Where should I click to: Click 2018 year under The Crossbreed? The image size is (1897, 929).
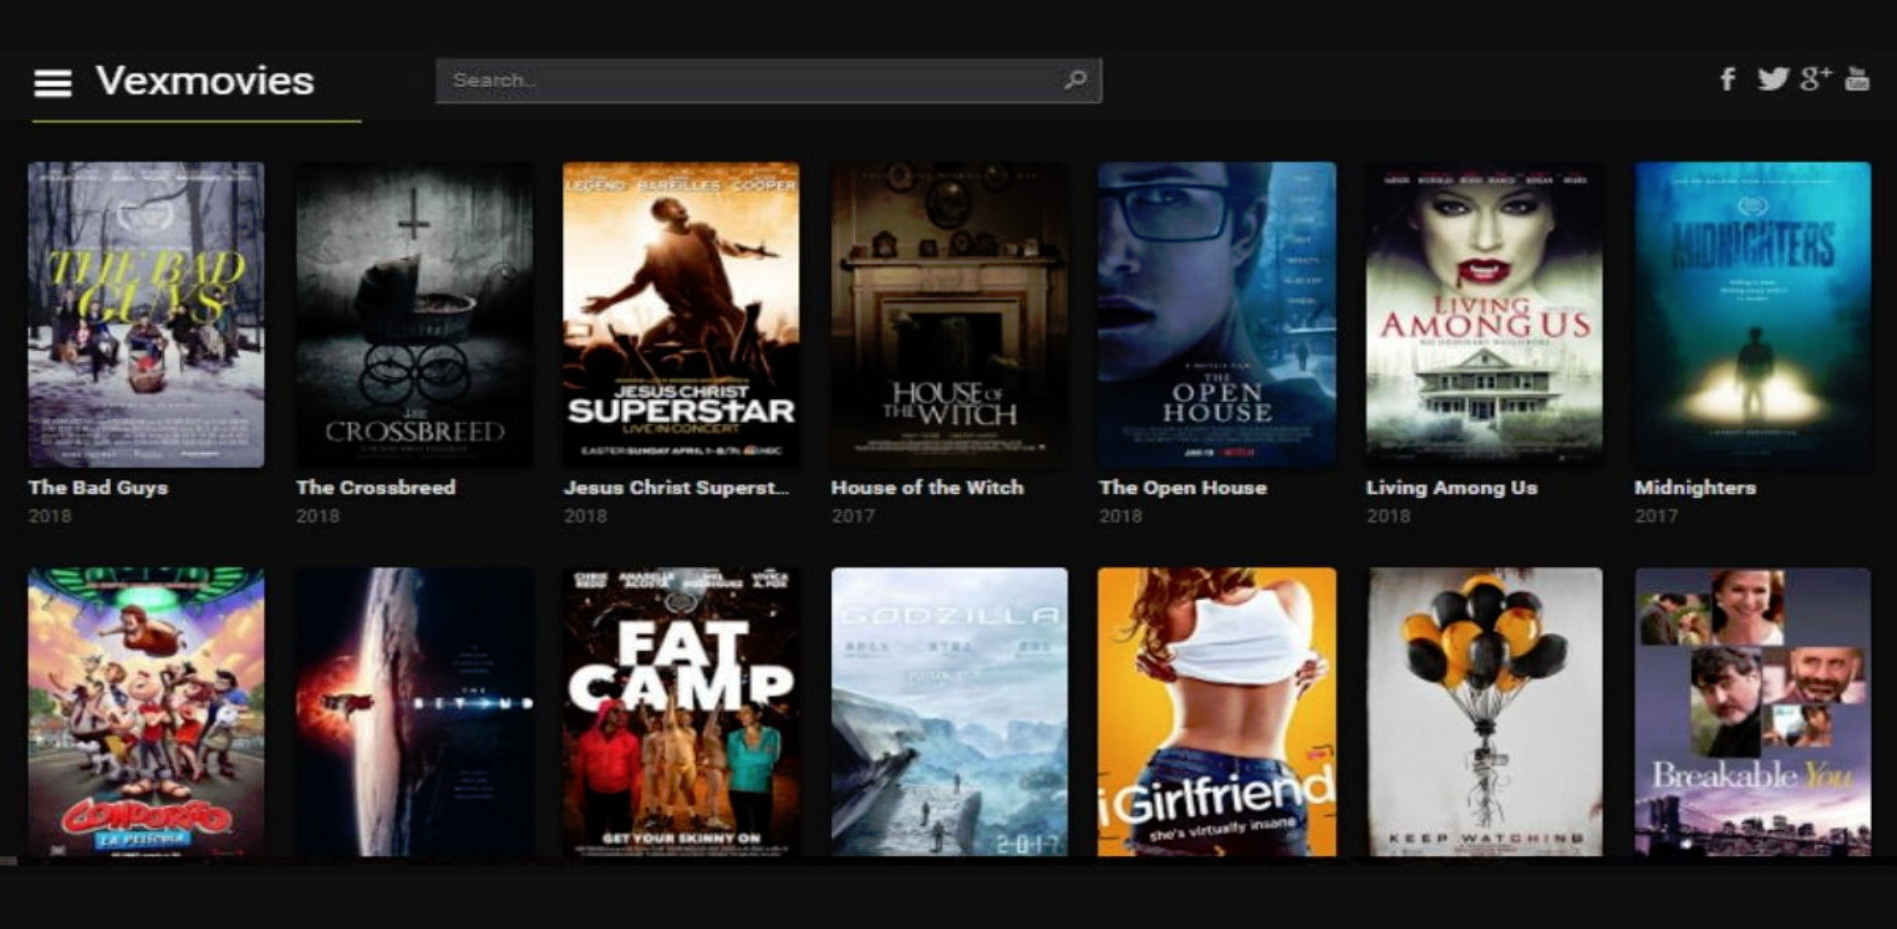[x=318, y=516]
